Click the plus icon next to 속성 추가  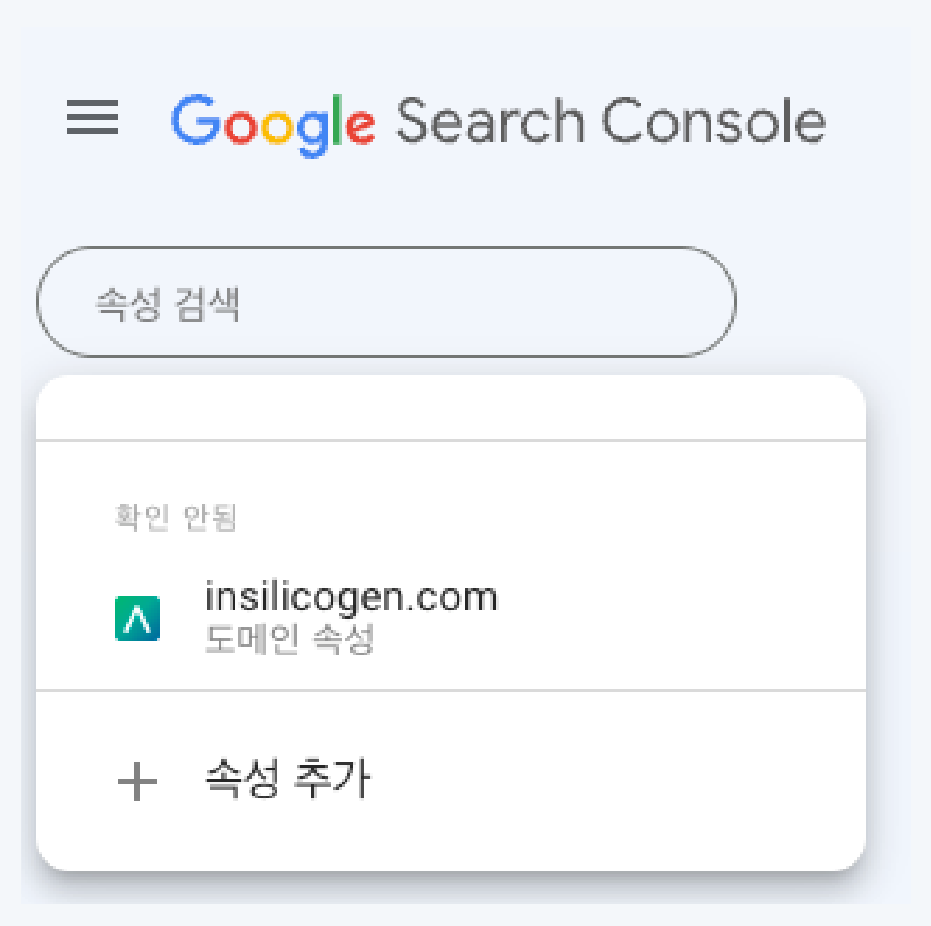point(138,783)
